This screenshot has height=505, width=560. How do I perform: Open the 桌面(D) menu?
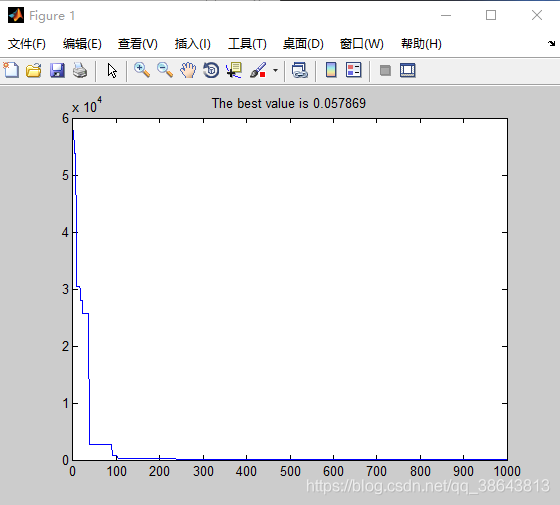(303, 44)
